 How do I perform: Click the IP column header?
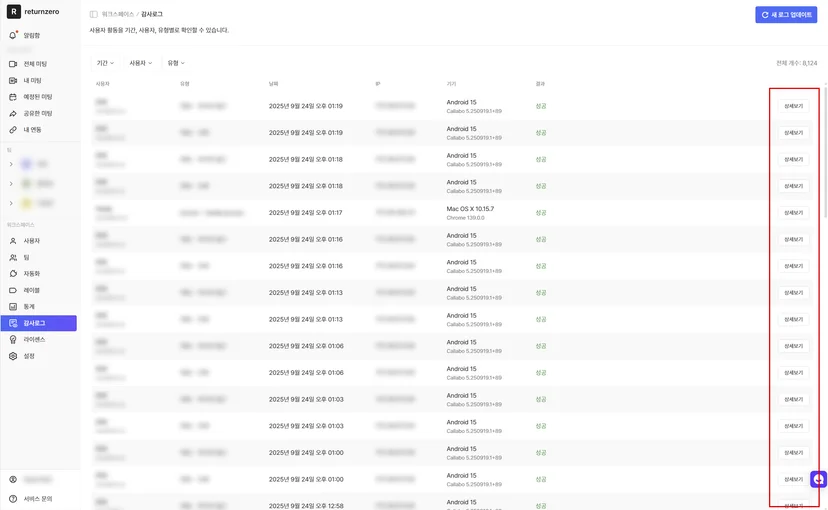click(378, 84)
